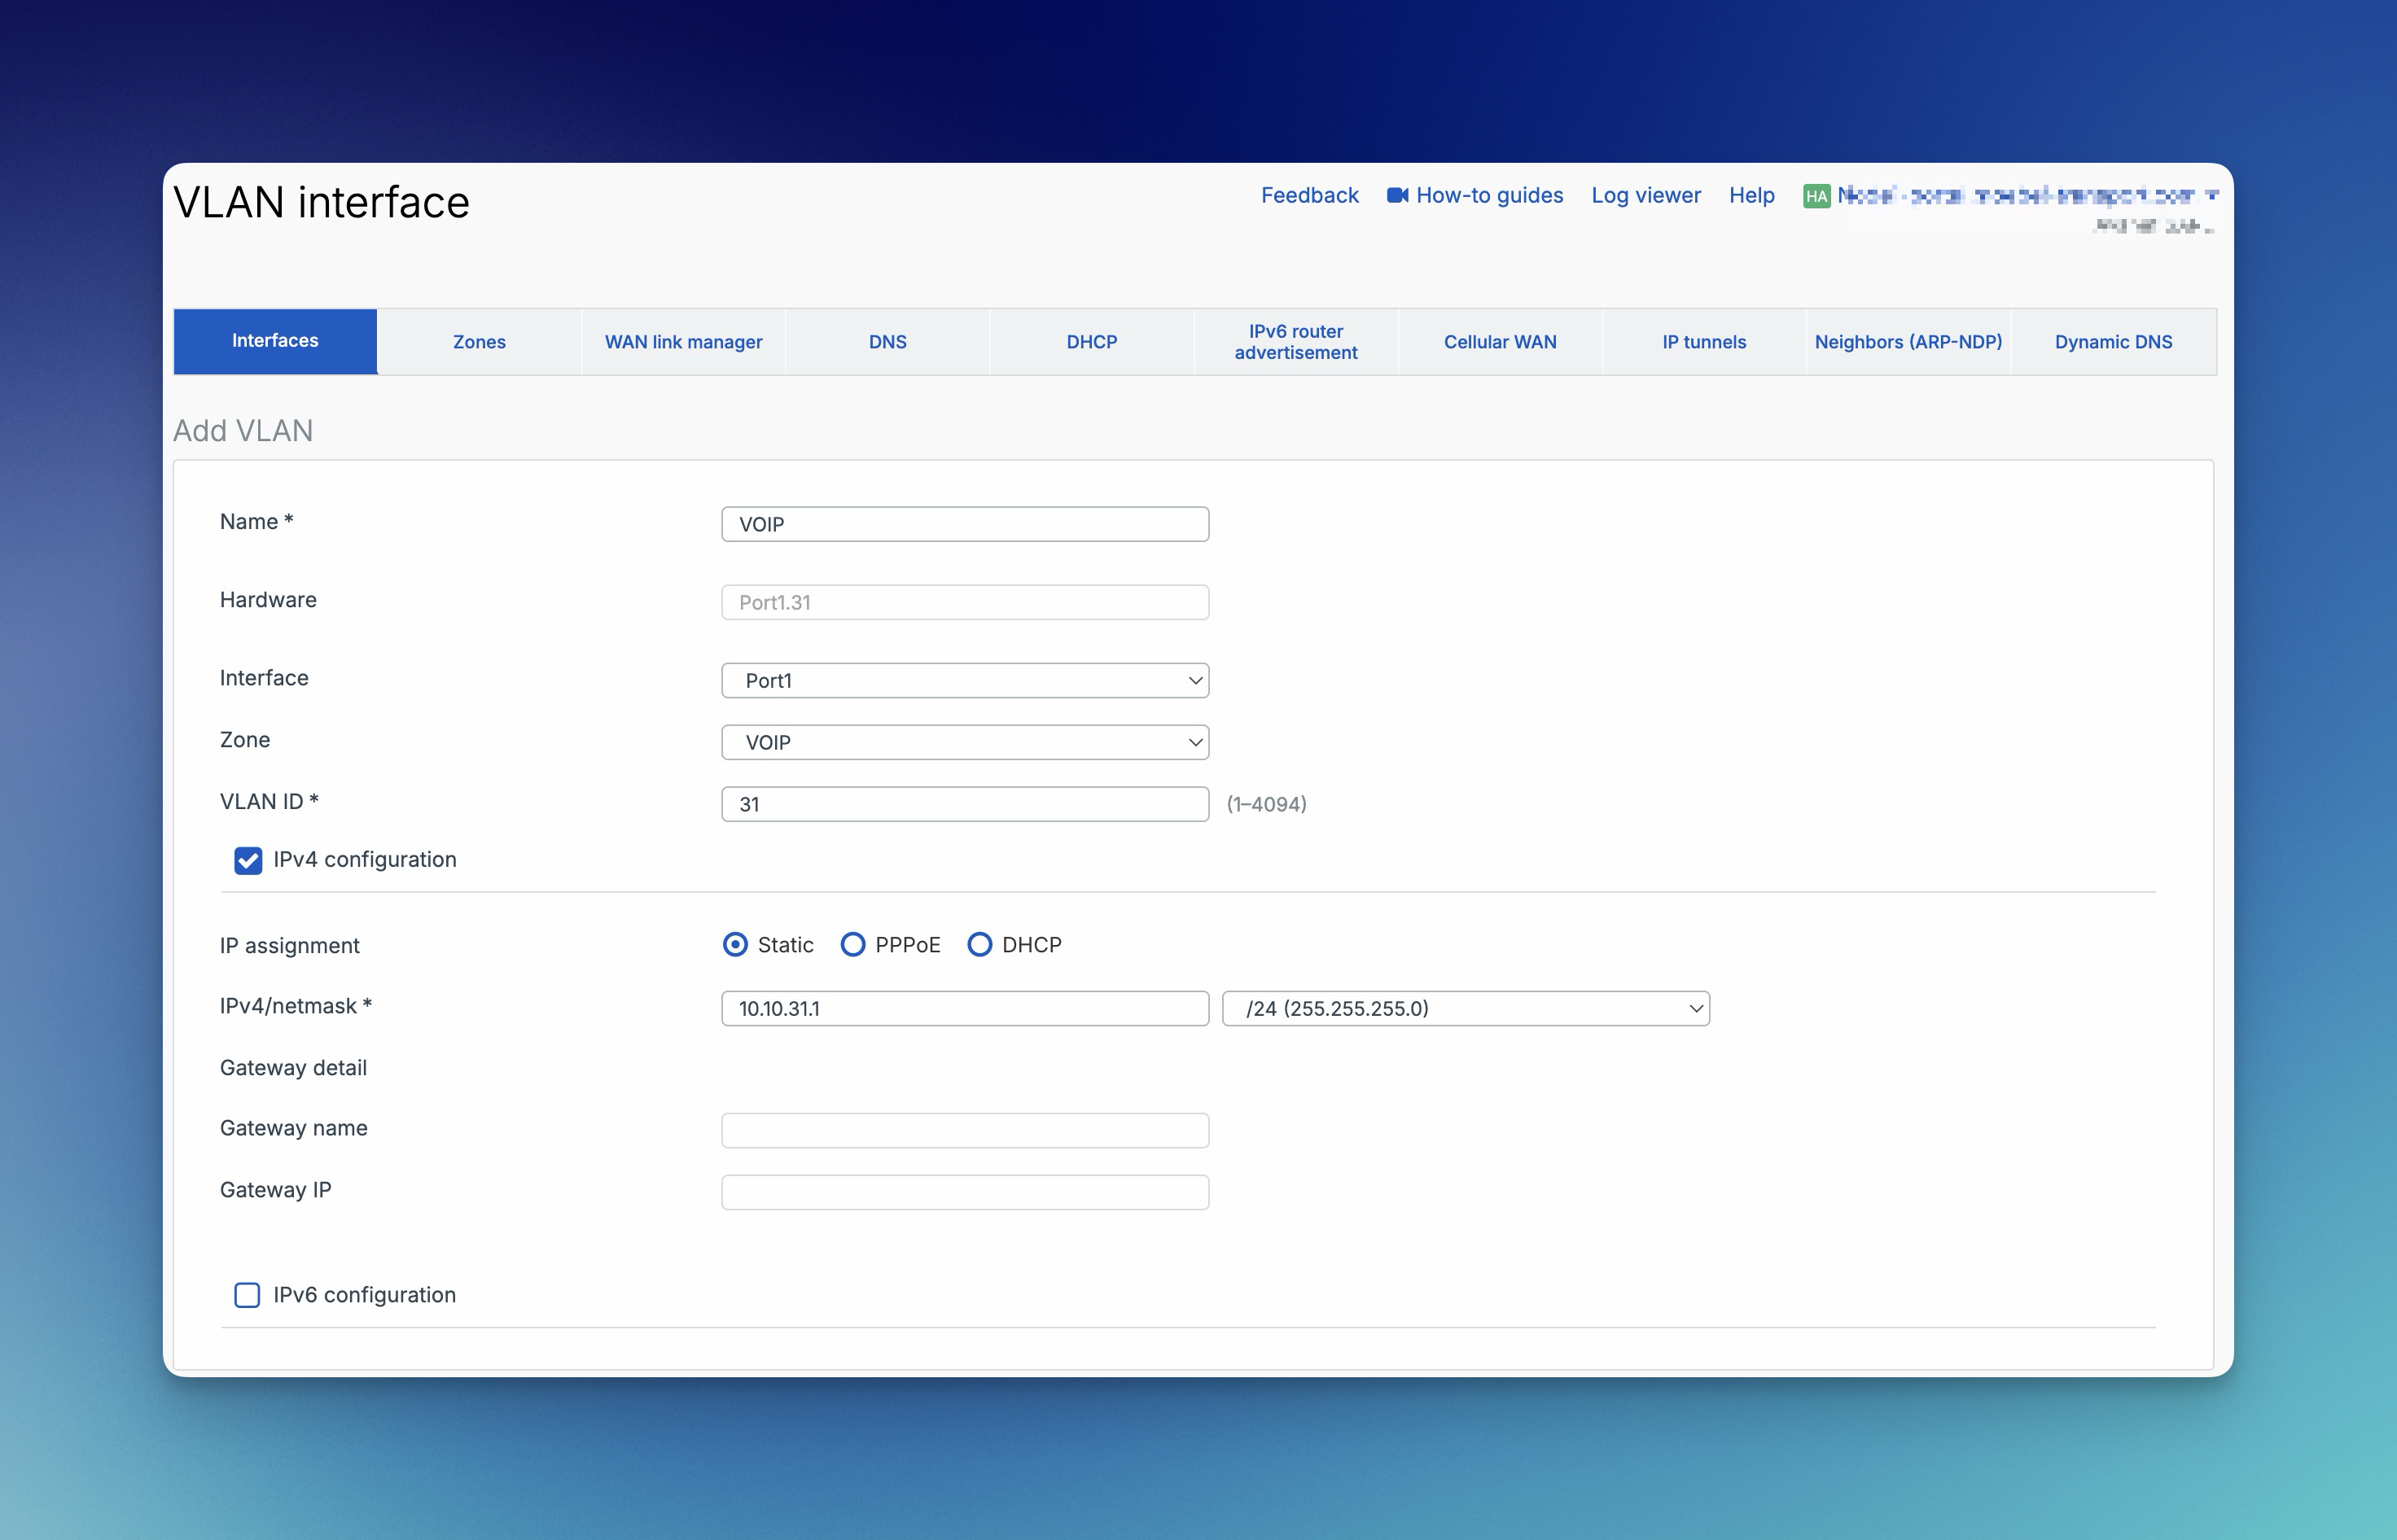This screenshot has width=2397, height=1540.
Task: Open the How-to guides link
Action: 1489,195
